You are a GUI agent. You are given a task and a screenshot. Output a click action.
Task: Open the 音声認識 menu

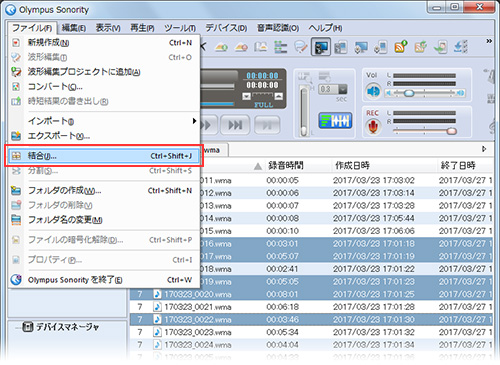(x=278, y=28)
